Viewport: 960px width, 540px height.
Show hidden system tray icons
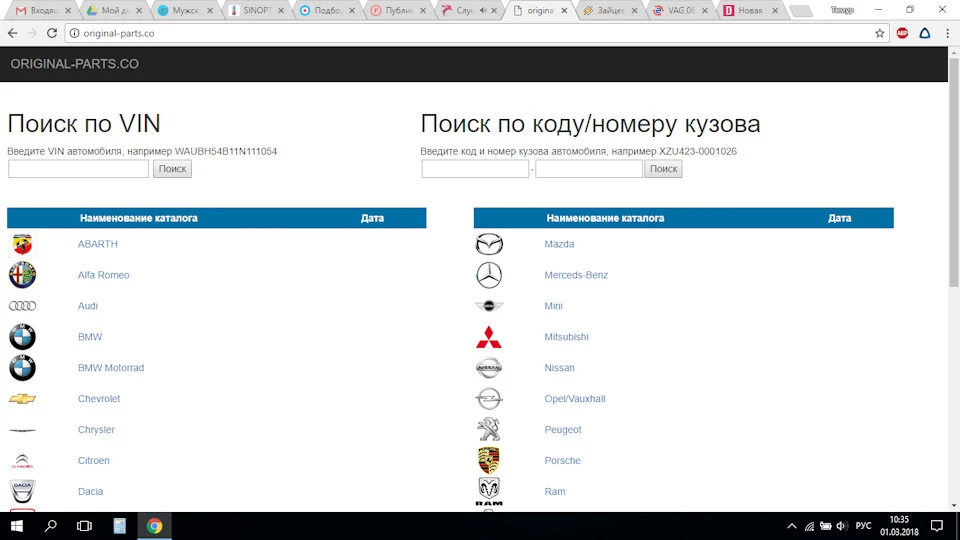pyautogui.click(x=792, y=526)
